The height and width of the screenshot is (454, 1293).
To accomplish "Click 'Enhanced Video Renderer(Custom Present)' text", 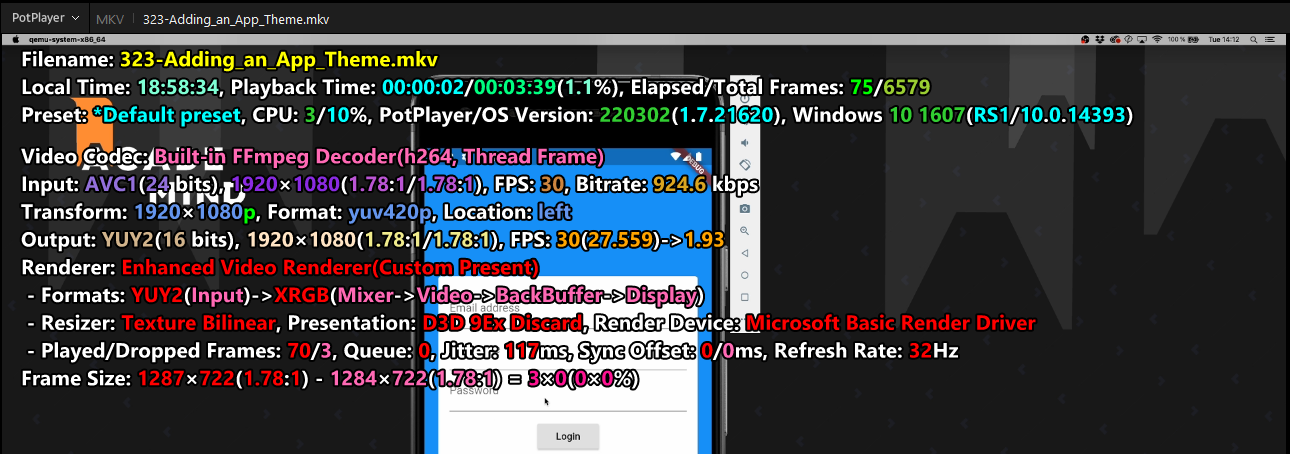I will tap(330, 268).
